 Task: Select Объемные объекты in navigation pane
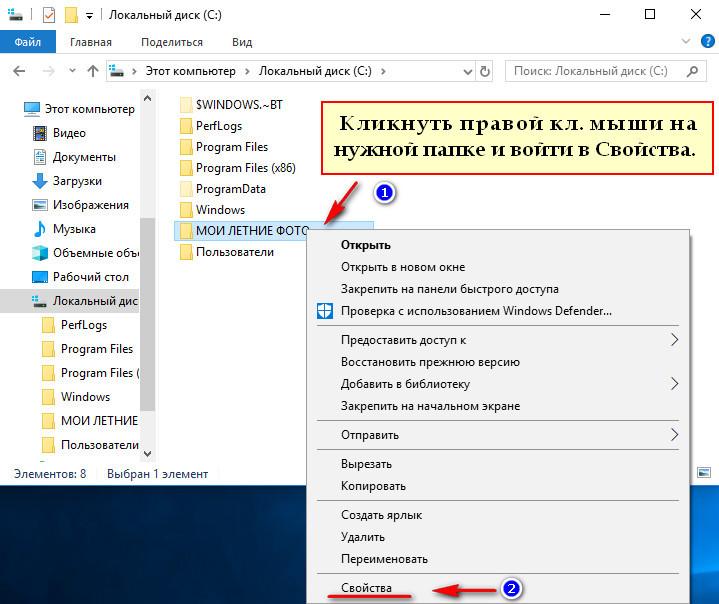[x=85, y=253]
